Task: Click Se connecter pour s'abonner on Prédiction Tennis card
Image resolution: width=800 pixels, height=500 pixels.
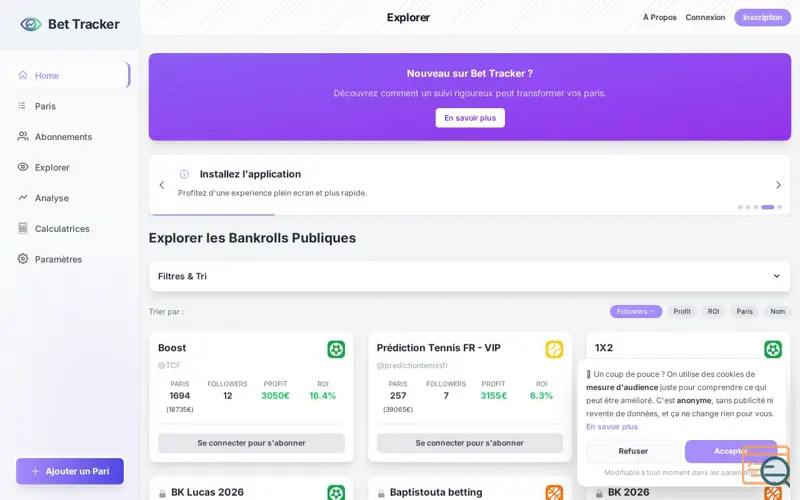Action: (470, 443)
